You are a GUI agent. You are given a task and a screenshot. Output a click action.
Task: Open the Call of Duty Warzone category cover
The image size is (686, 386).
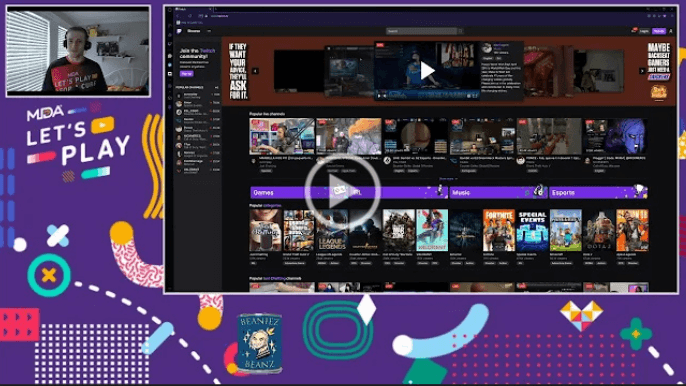pos(399,230)
